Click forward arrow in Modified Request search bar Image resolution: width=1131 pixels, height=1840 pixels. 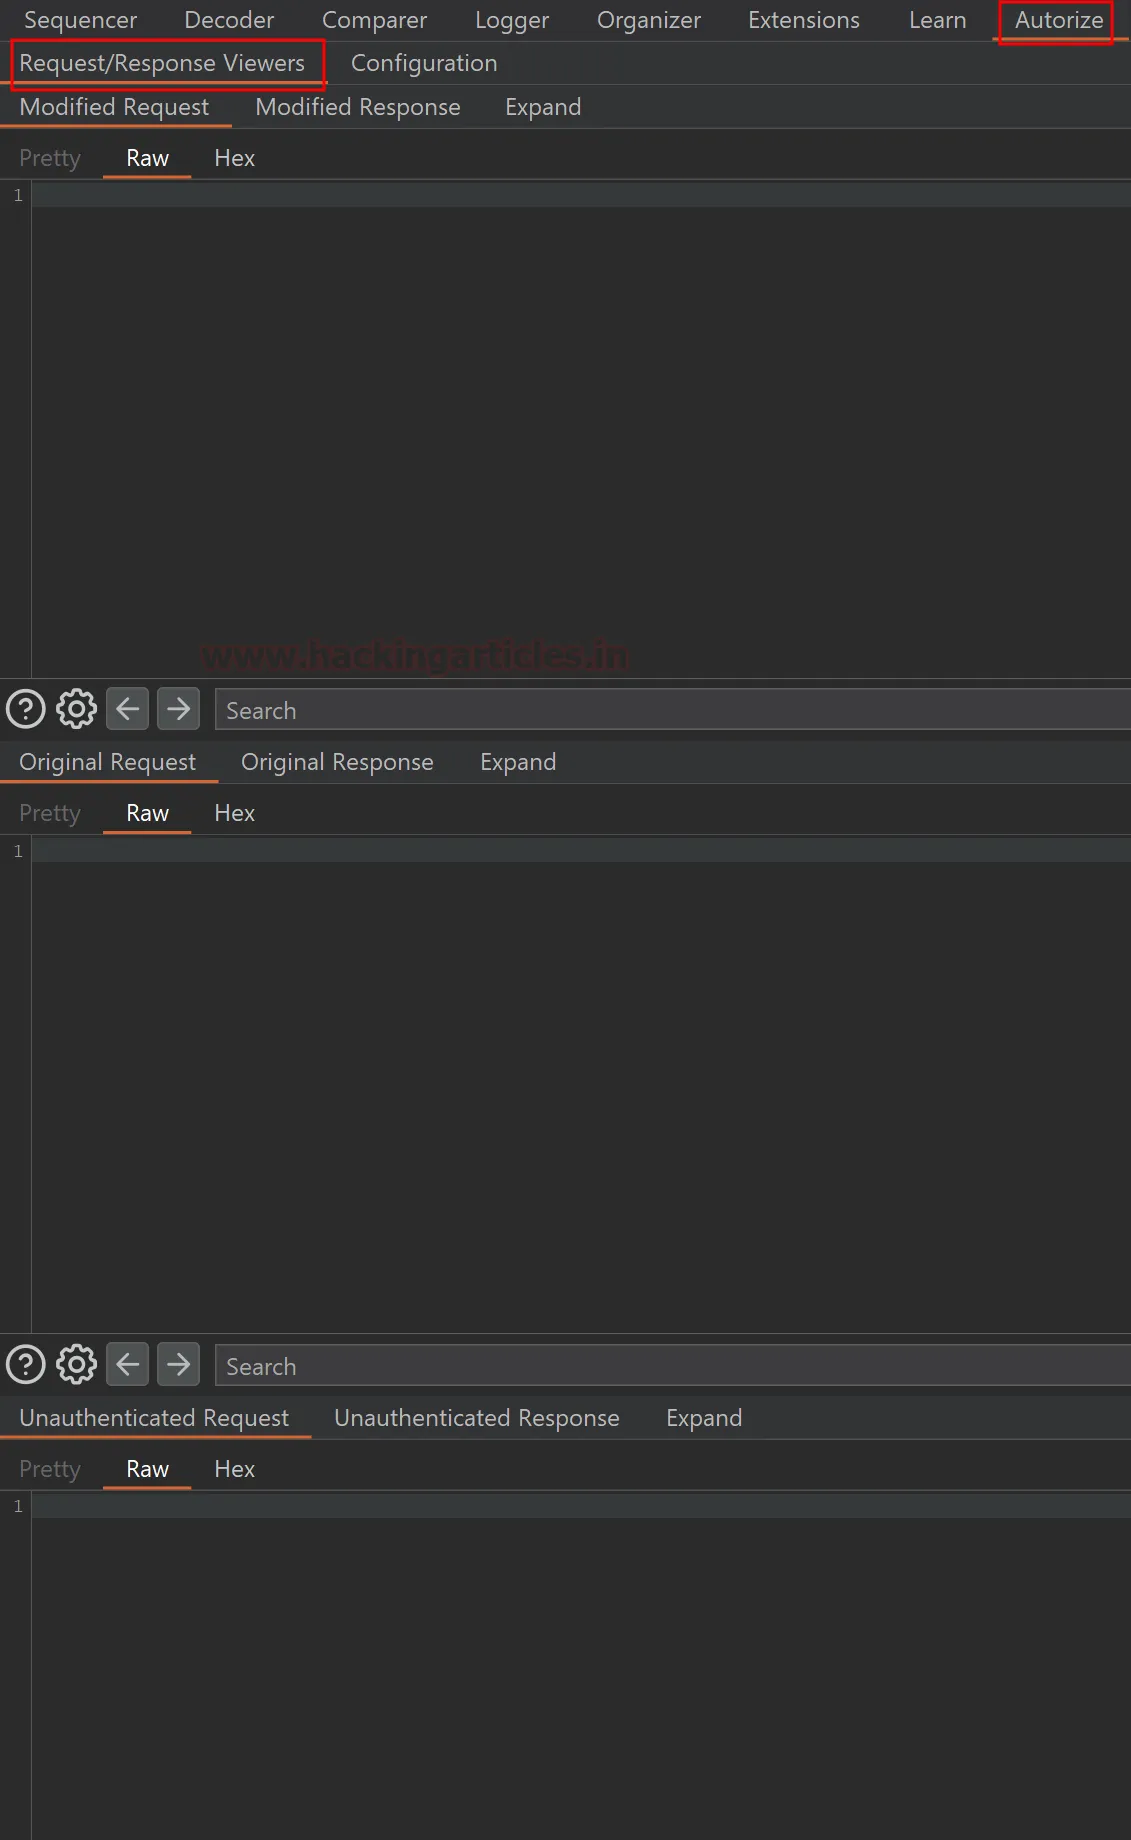pos(179,709)
